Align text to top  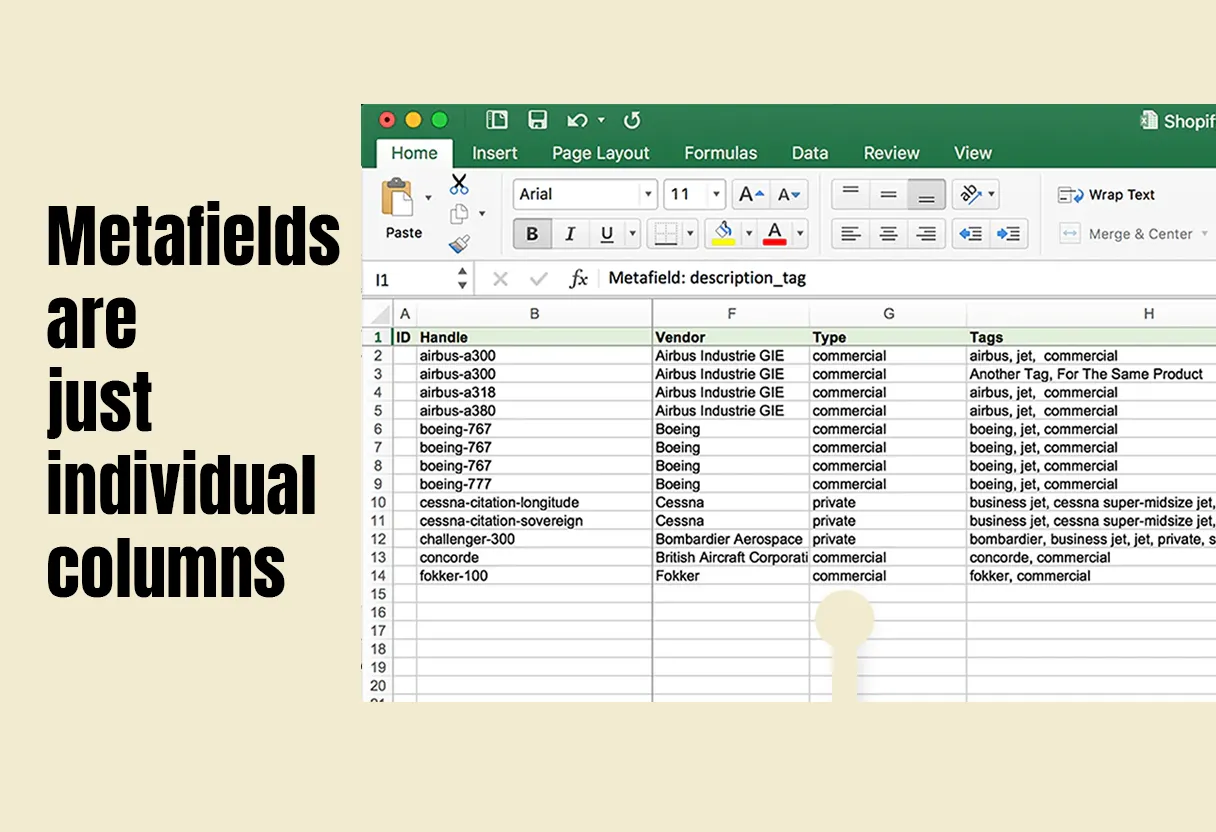[850, 194]
